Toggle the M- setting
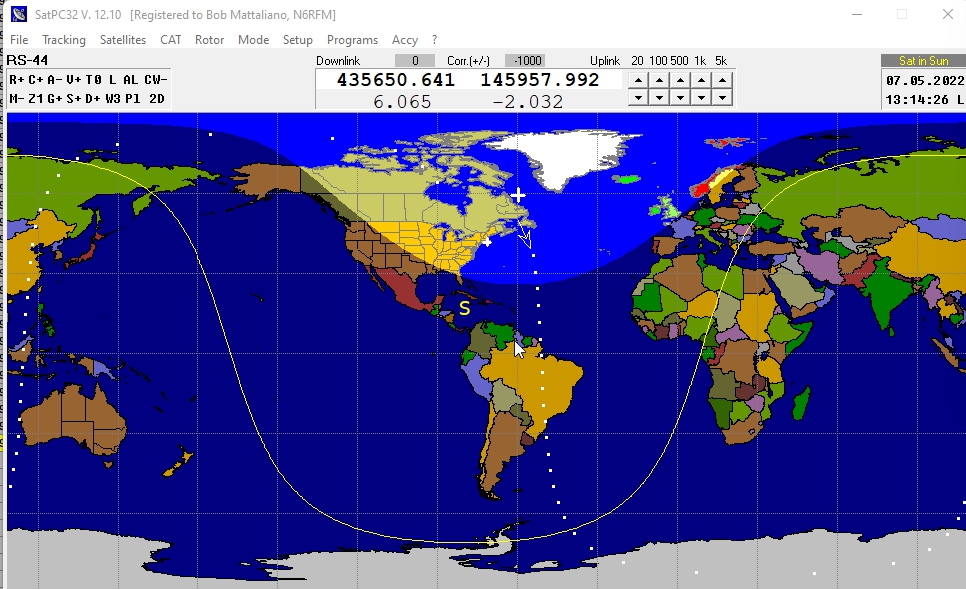 [x=17, y=99]
